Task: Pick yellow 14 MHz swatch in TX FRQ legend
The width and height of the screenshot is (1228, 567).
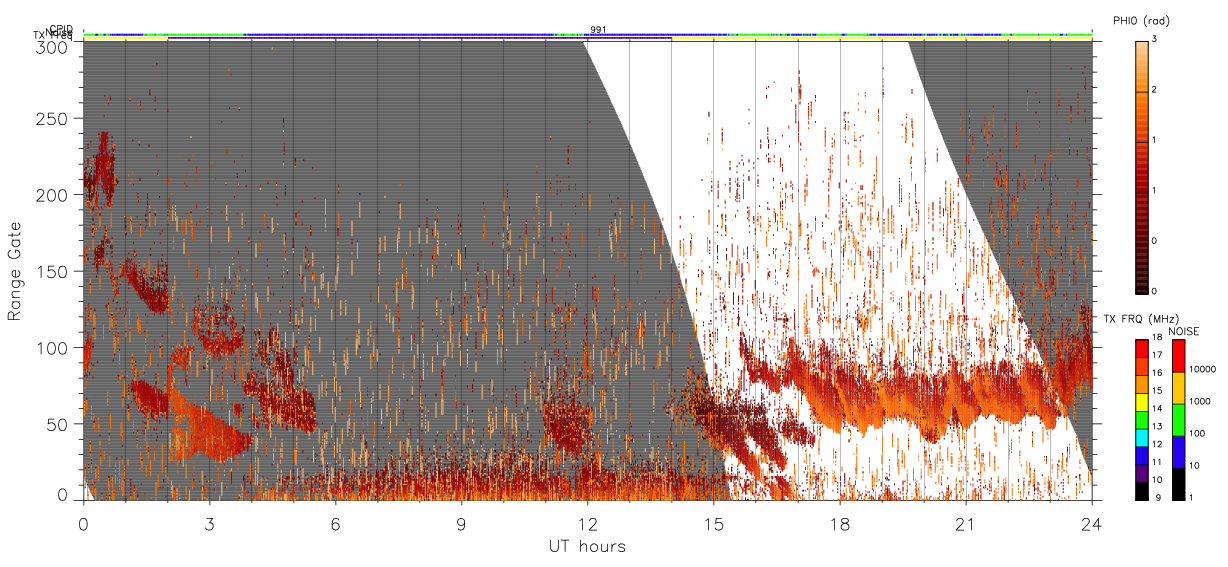Action: coord(1142,402)
